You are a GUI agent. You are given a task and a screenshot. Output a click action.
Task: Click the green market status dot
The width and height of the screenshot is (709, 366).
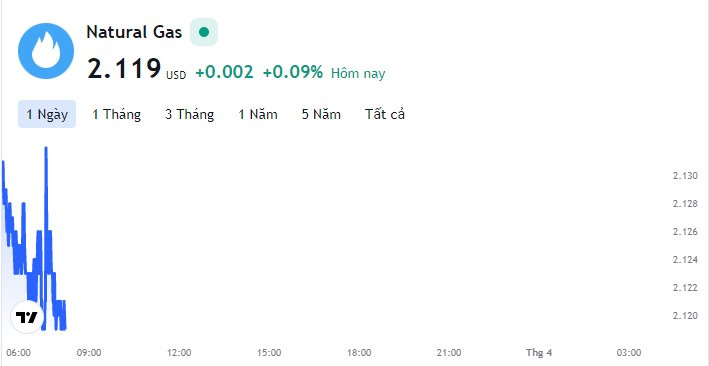click(204, 32)
